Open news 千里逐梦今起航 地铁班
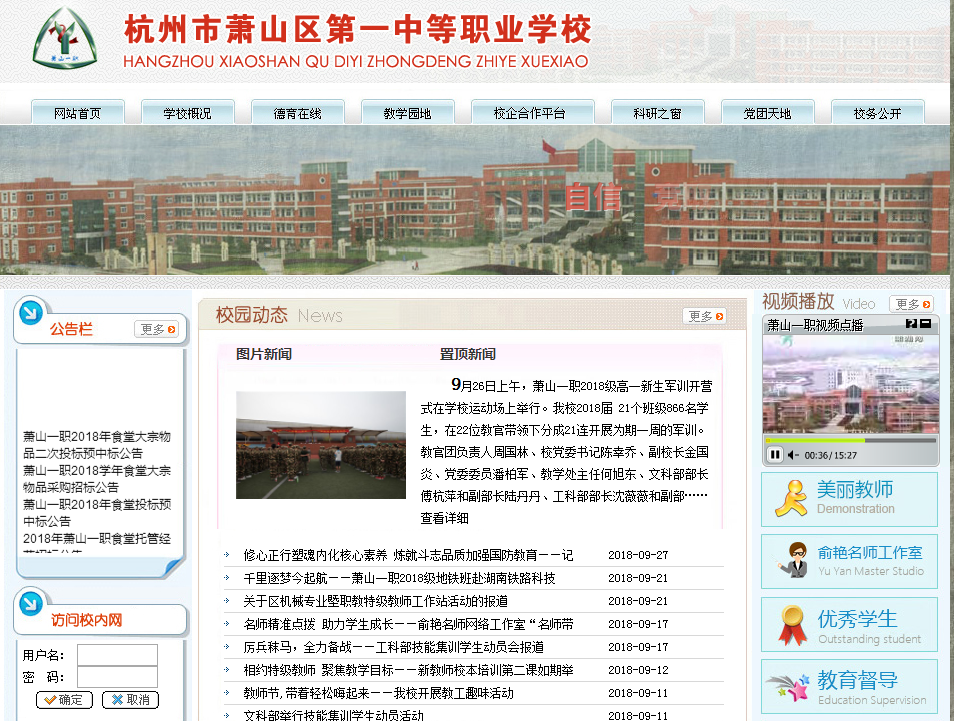 (399, 578)
